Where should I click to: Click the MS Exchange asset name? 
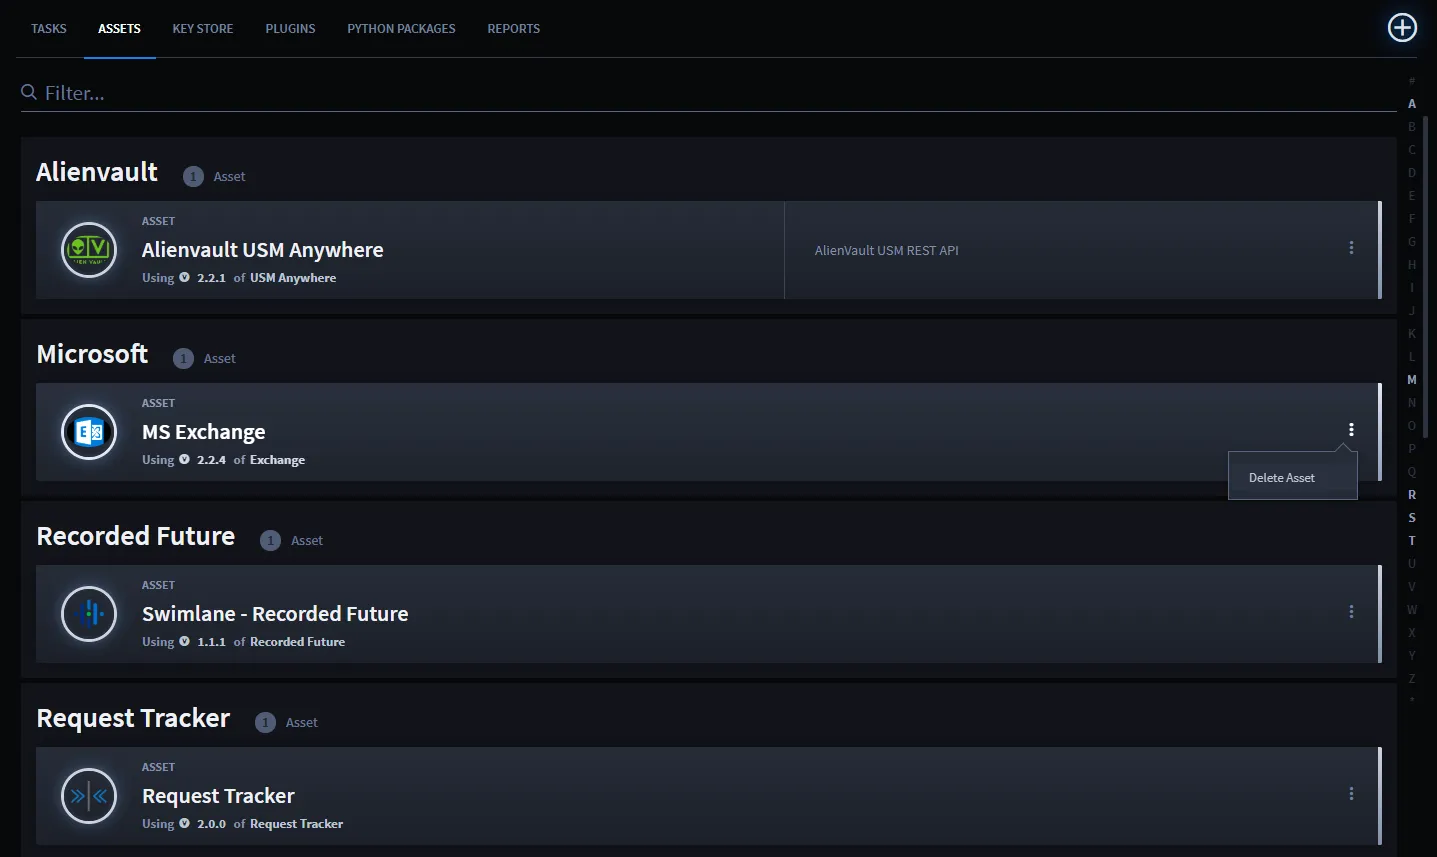point(204,432)
